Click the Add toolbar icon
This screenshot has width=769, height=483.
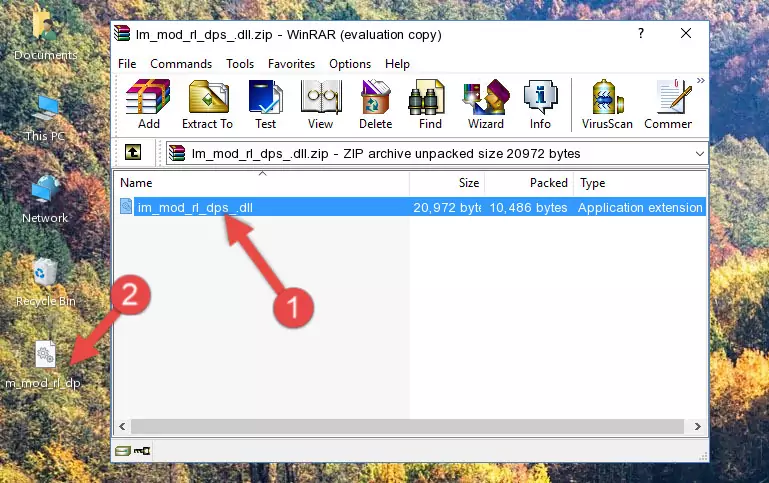(x=148, y=104)
